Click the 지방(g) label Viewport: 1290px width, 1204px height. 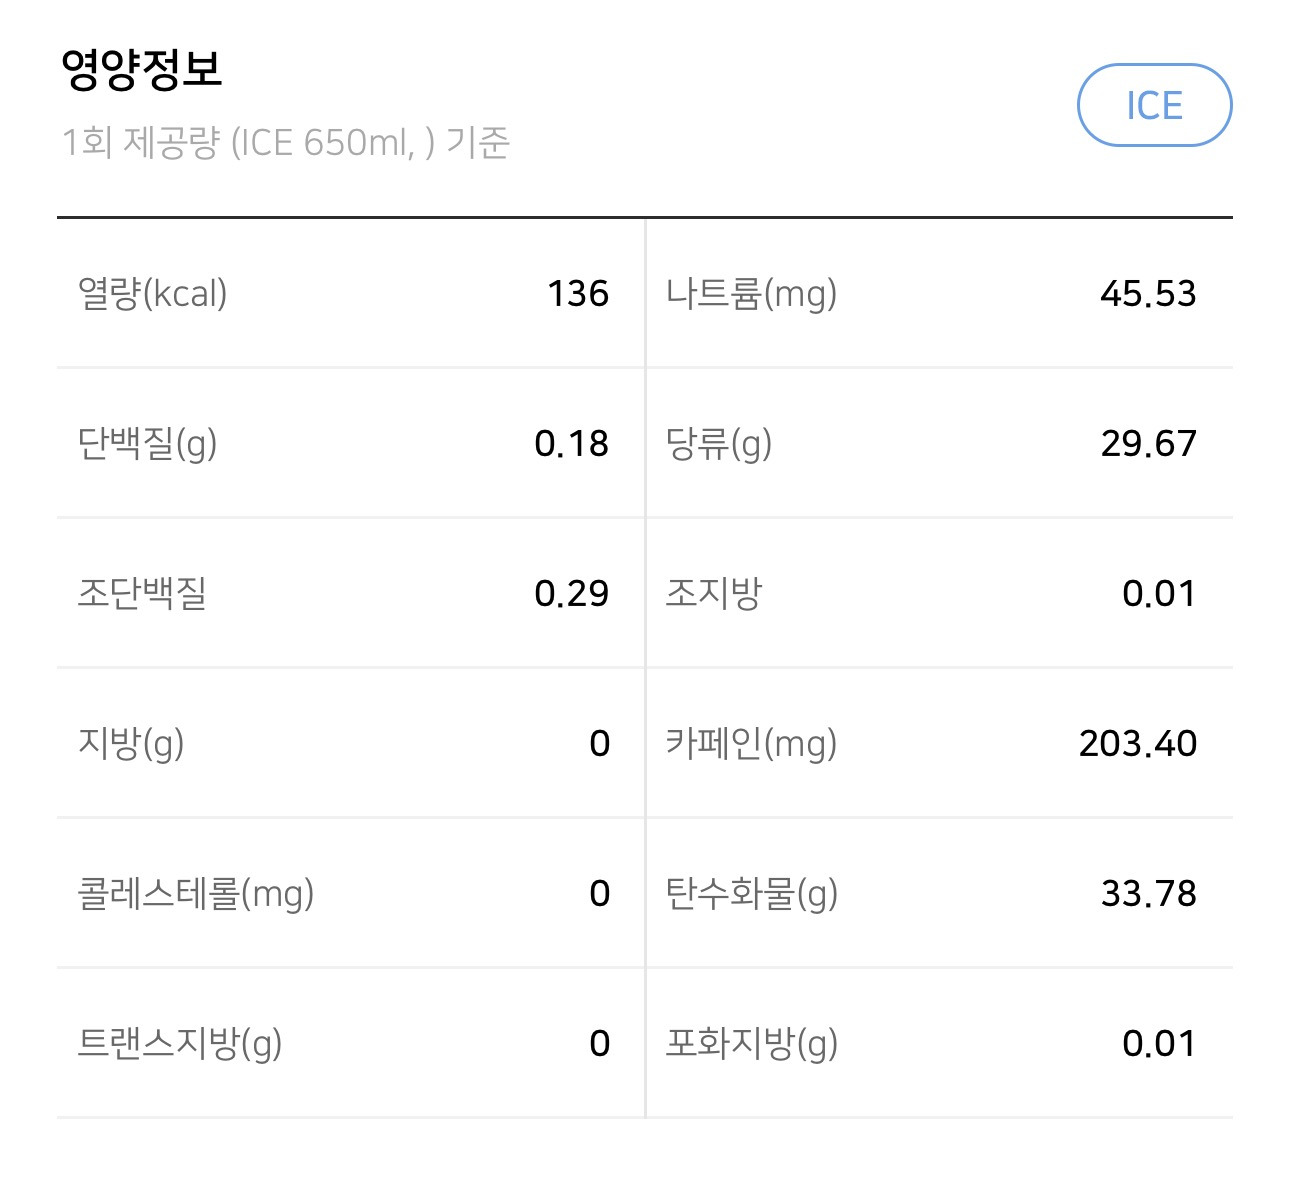pos(131,744)
